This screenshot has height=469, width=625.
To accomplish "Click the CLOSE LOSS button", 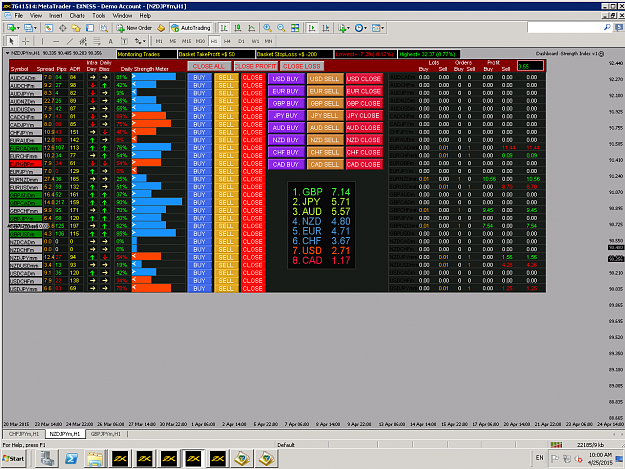I will 302,66.
